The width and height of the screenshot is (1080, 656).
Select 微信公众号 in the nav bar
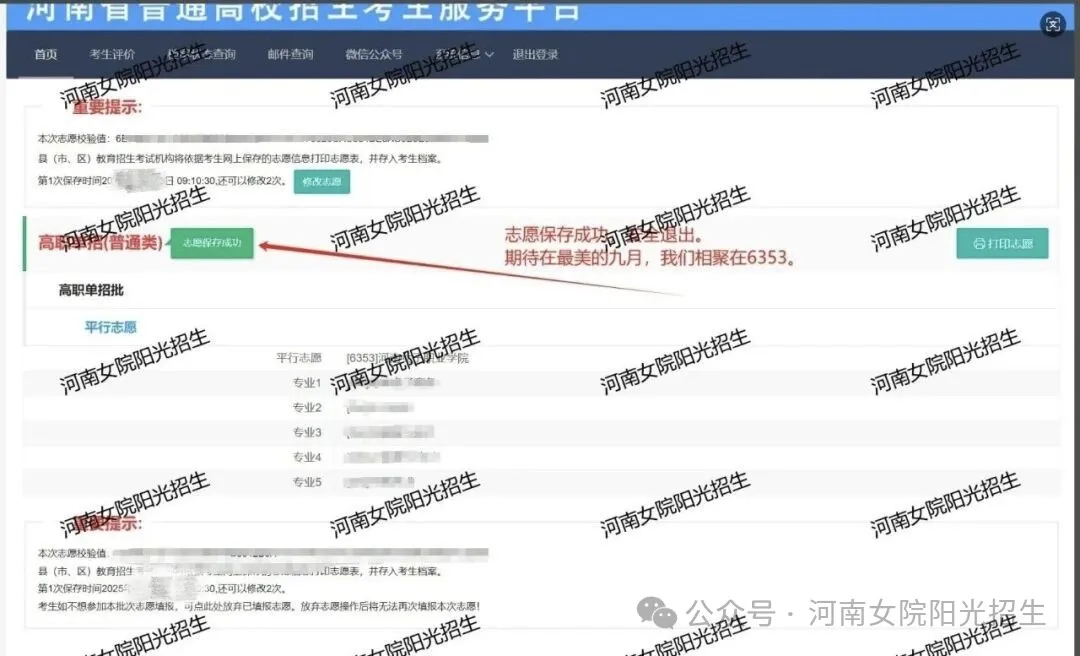(x=373, y=55)
